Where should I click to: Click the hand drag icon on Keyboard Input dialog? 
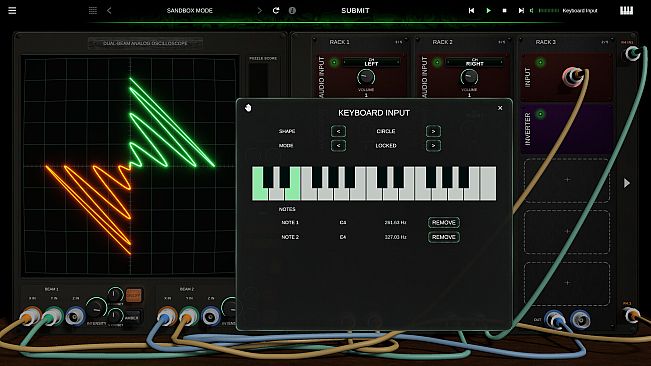click(248, 108)
